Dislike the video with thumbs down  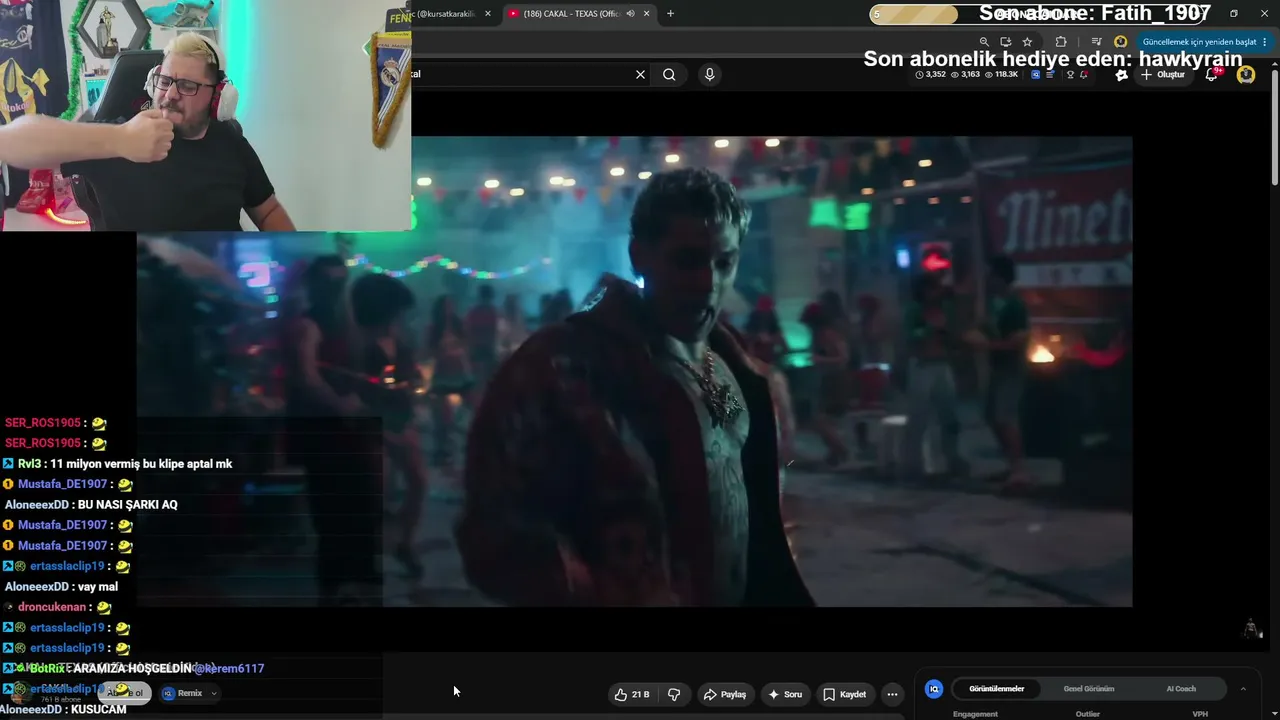pos(674,694)
